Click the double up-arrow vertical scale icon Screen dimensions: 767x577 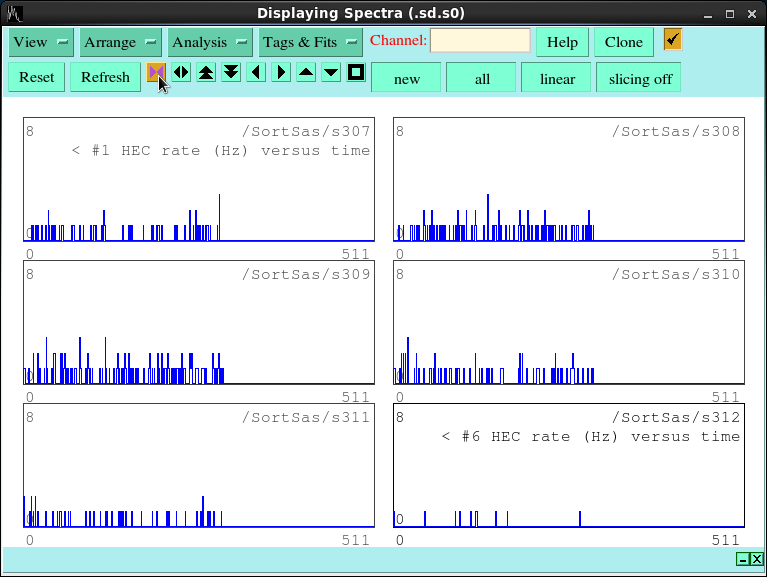(206, 73)
